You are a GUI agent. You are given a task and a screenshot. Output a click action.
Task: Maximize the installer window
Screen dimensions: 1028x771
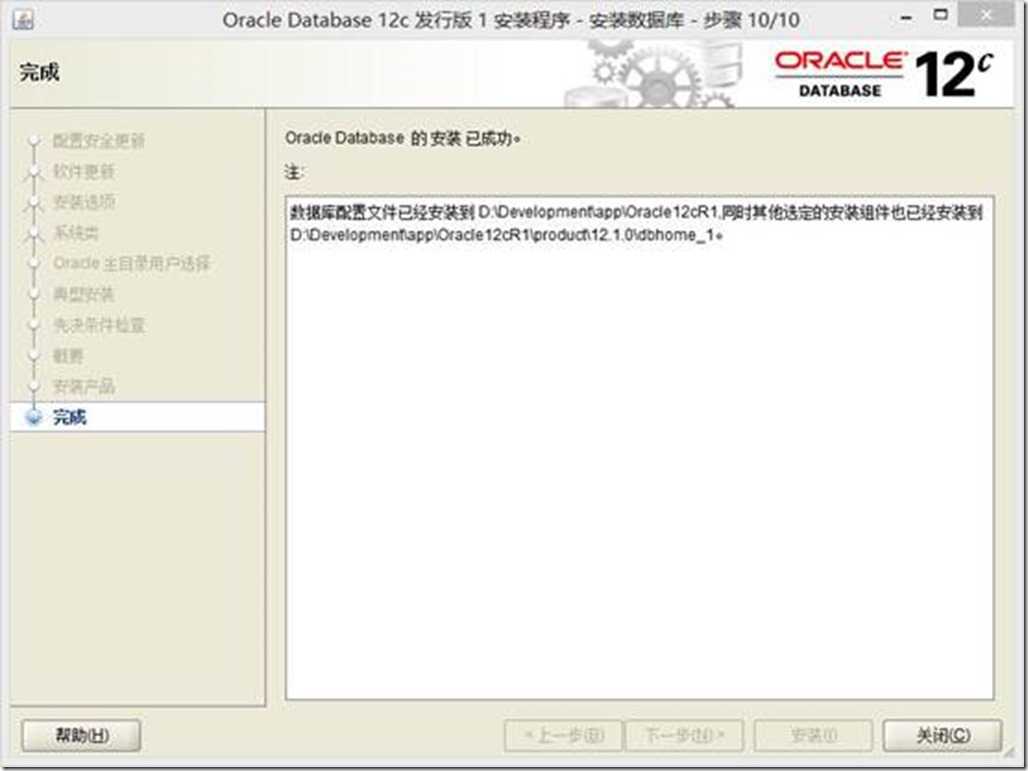pyautogui.click(x=941, y=16)
